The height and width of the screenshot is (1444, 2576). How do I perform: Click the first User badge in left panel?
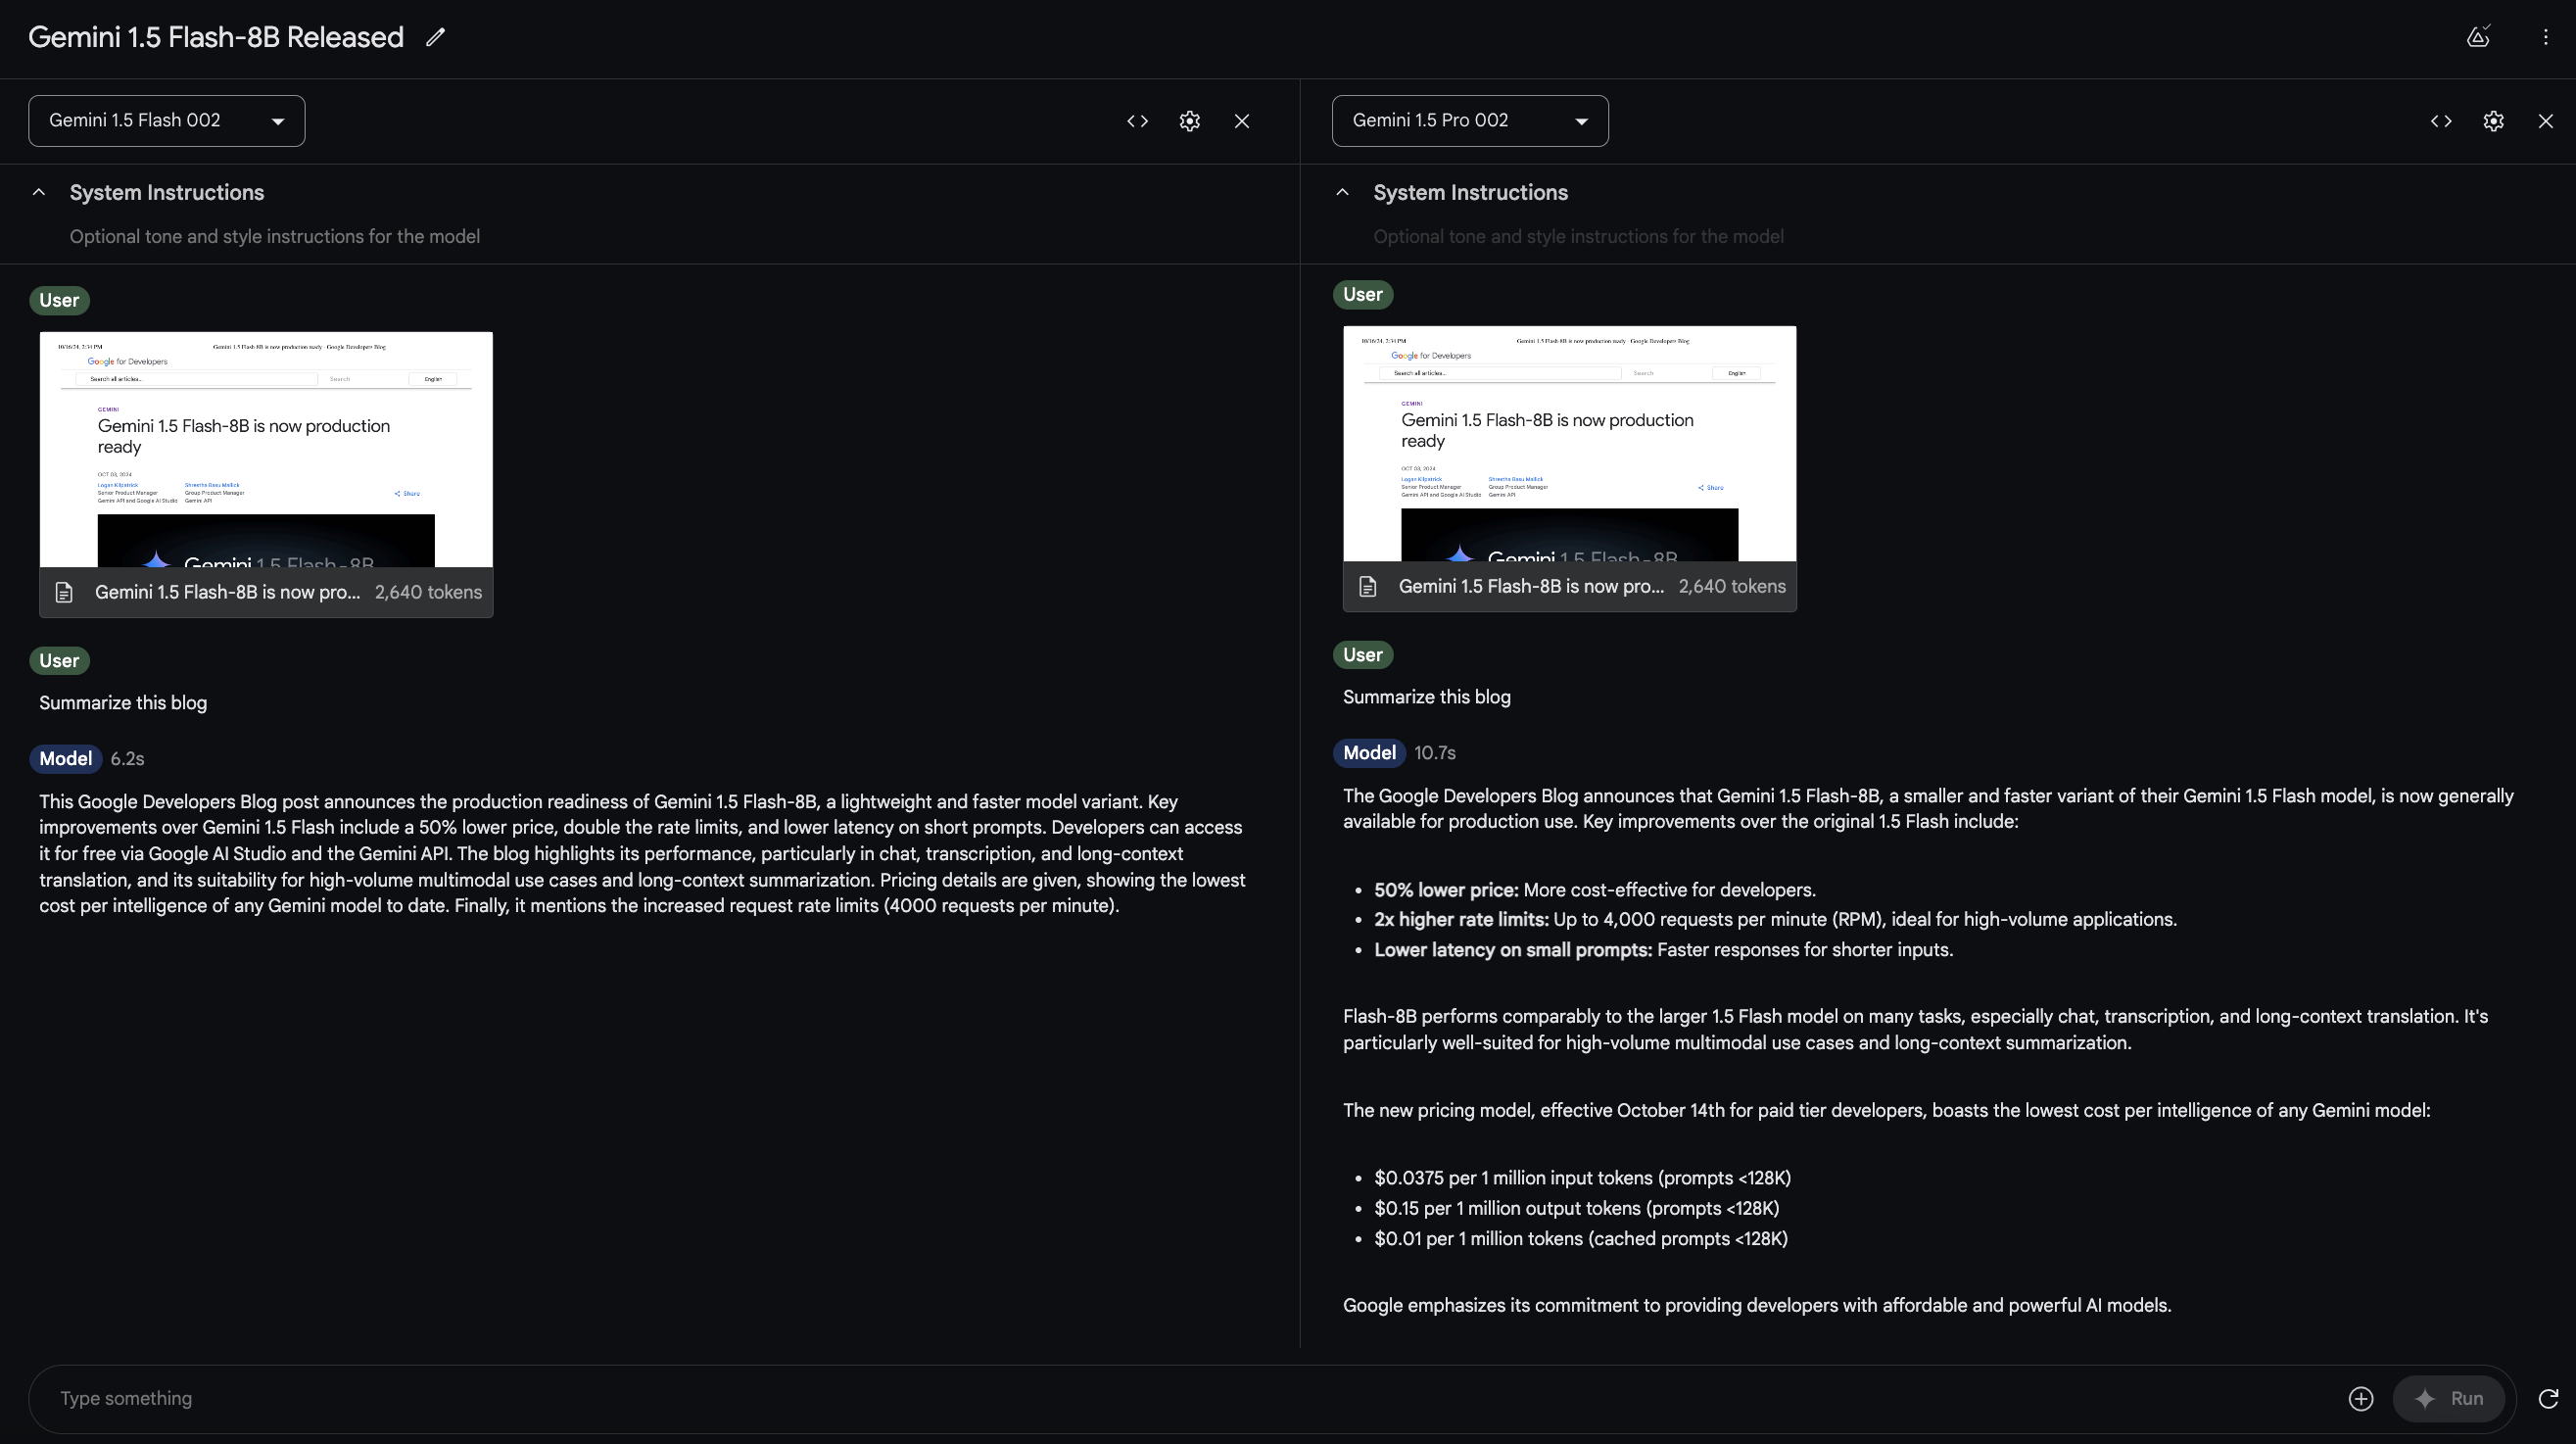(x=59, y=300)
